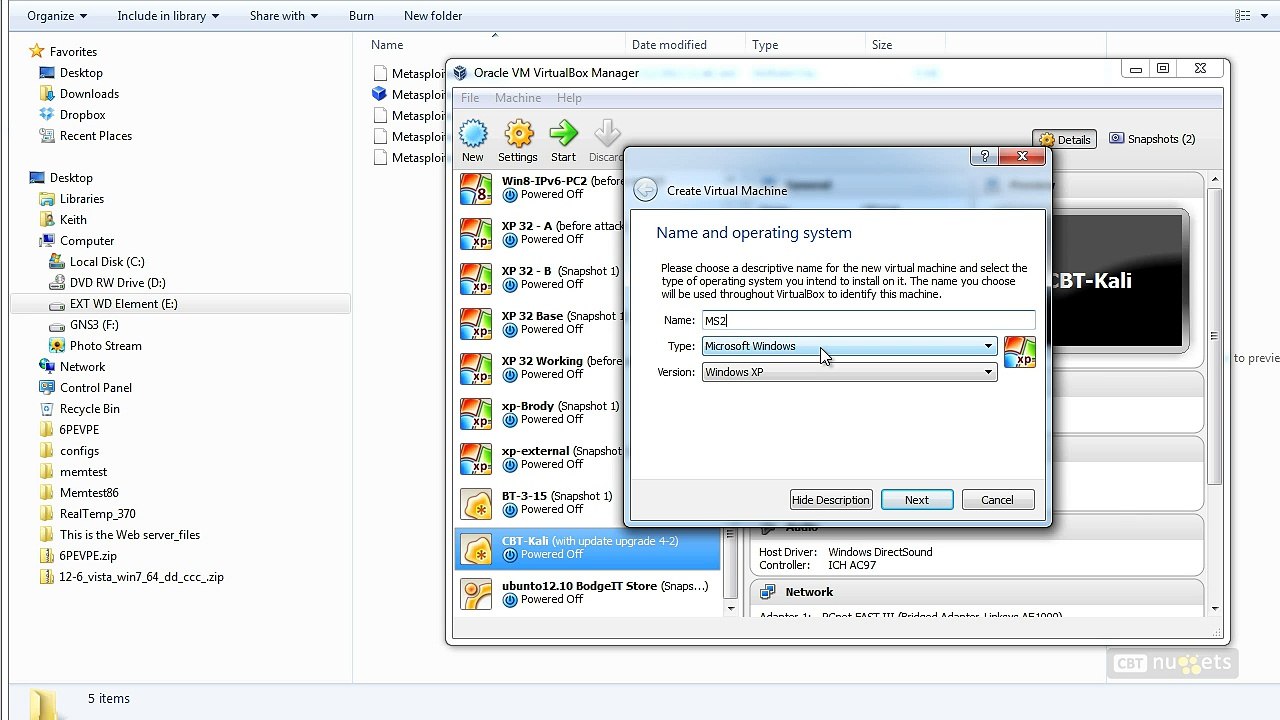
Task: Switch to the Details view in VirtualBox
Action: point(1065,139)
